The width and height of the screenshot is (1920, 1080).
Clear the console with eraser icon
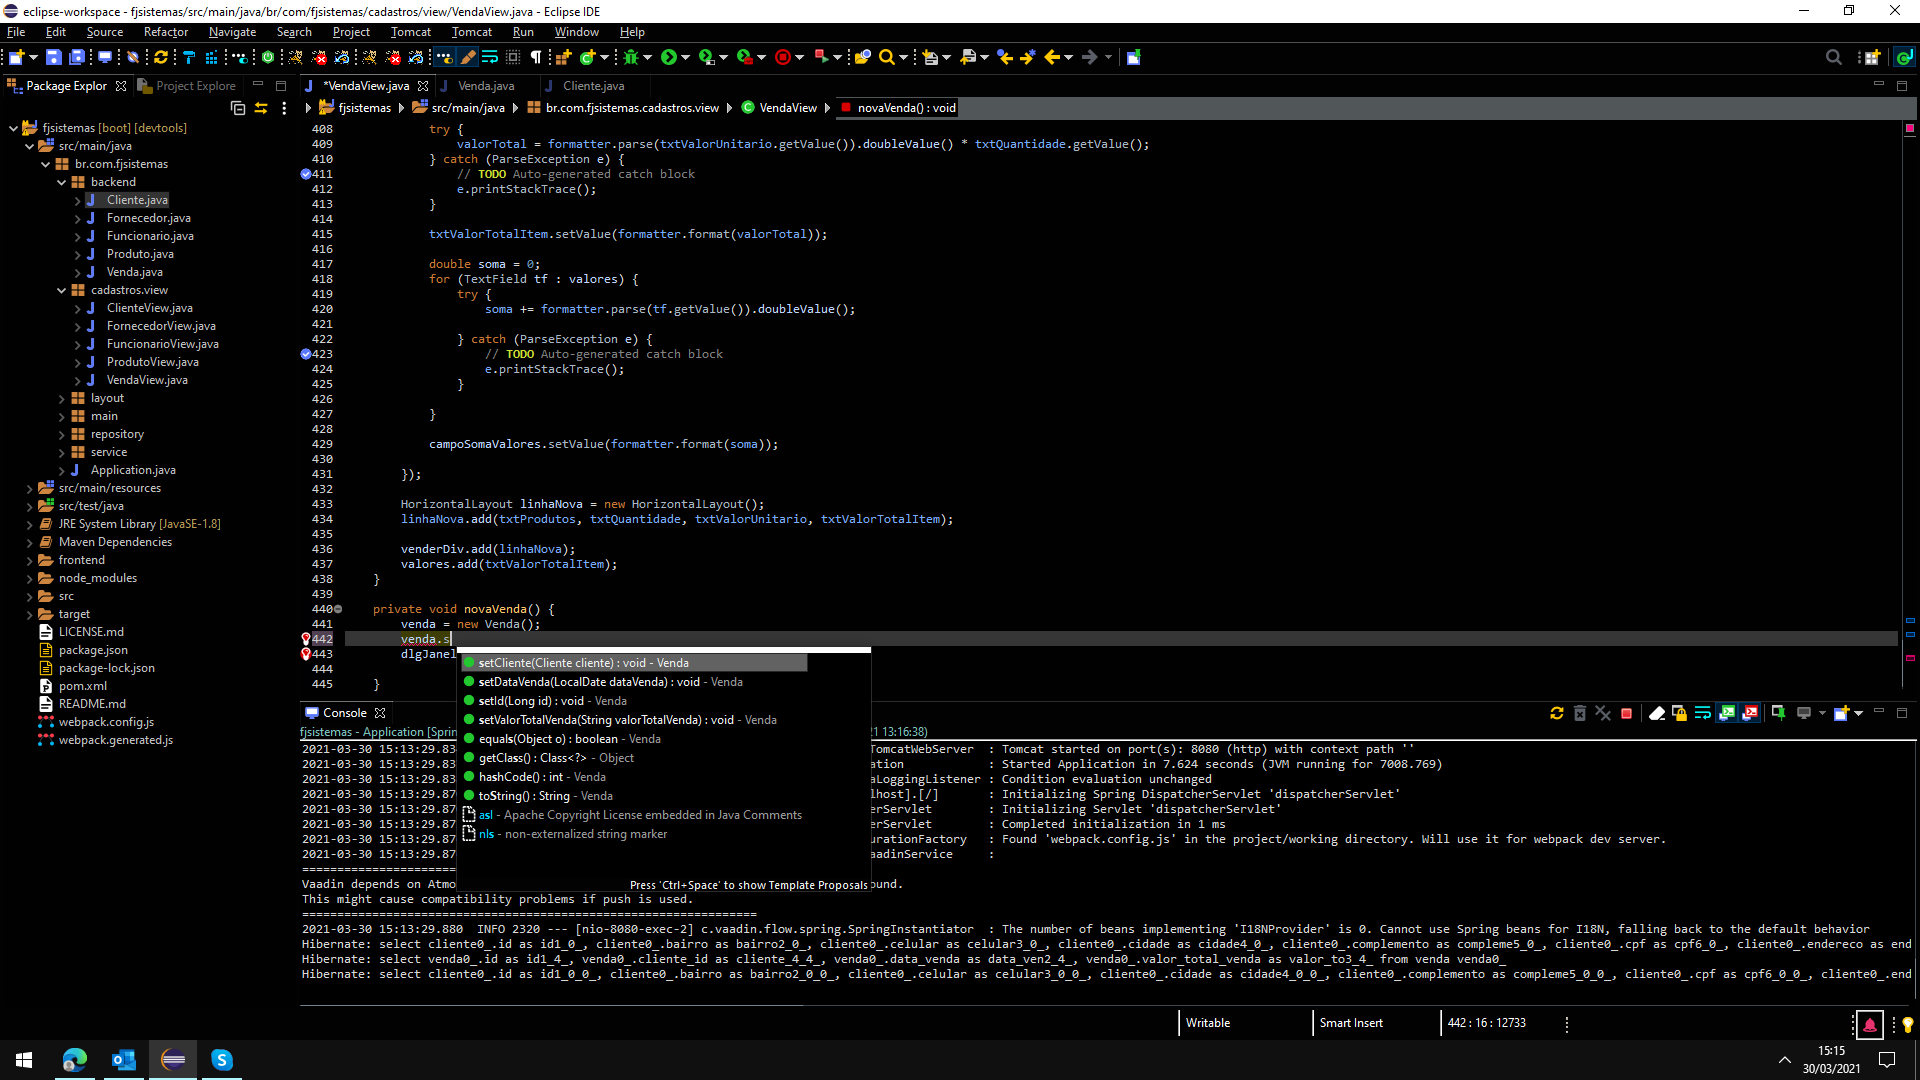pyautogui.click(x=1656, y=713)
